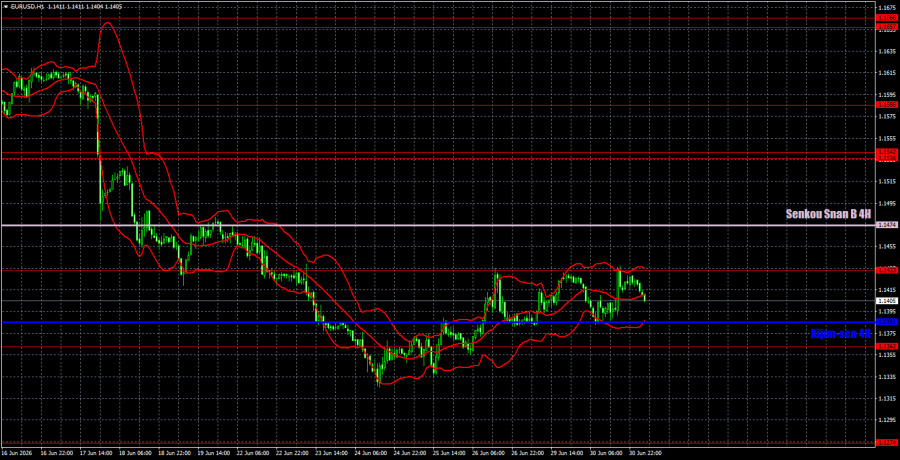
Task: Click the 16 Jun 2026 date label
Action: pos(15,453)
